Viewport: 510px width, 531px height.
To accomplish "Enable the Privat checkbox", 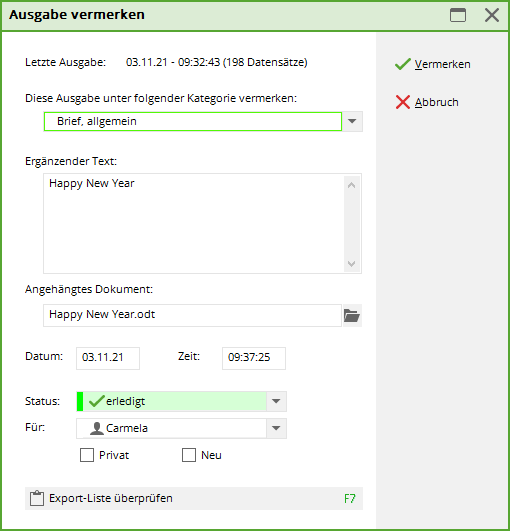I will coord(87,455).
